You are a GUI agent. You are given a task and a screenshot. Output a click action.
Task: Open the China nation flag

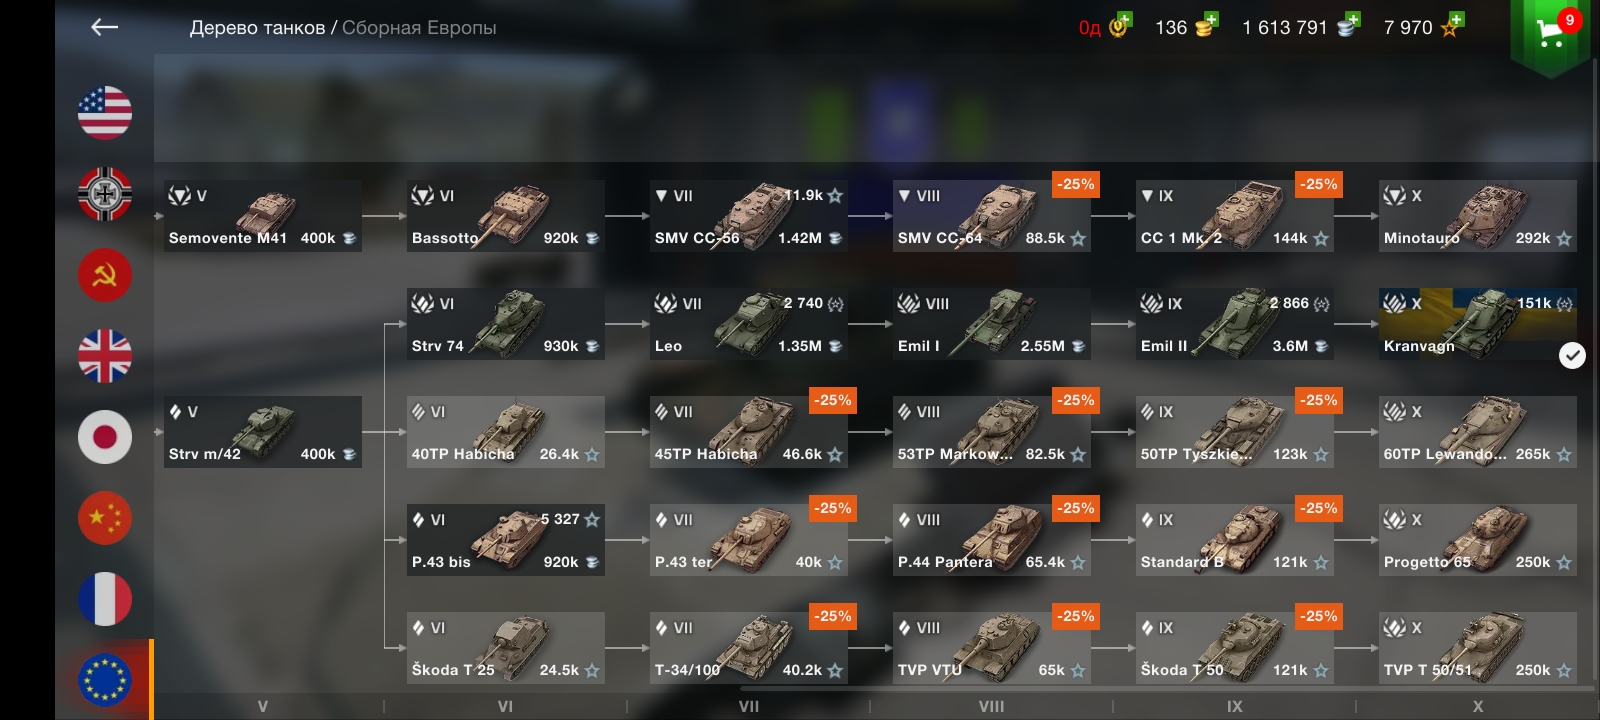point(105,518)
